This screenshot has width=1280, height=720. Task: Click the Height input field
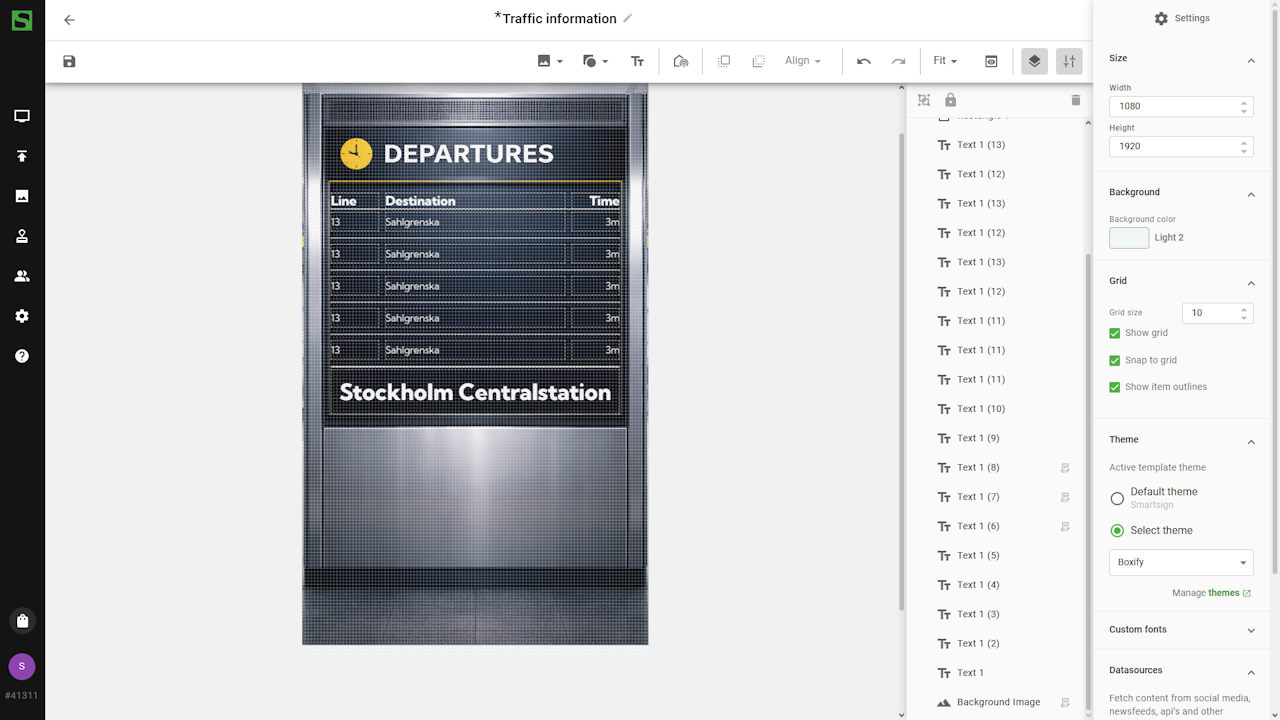pyautogui.click(x=1181, y=146)
